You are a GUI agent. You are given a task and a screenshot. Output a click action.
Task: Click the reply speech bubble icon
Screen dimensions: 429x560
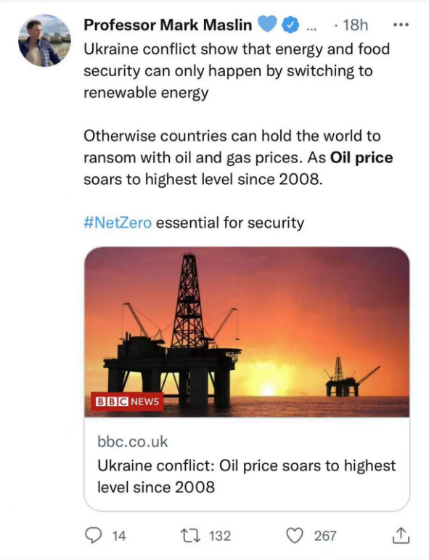tap(93, 535)
